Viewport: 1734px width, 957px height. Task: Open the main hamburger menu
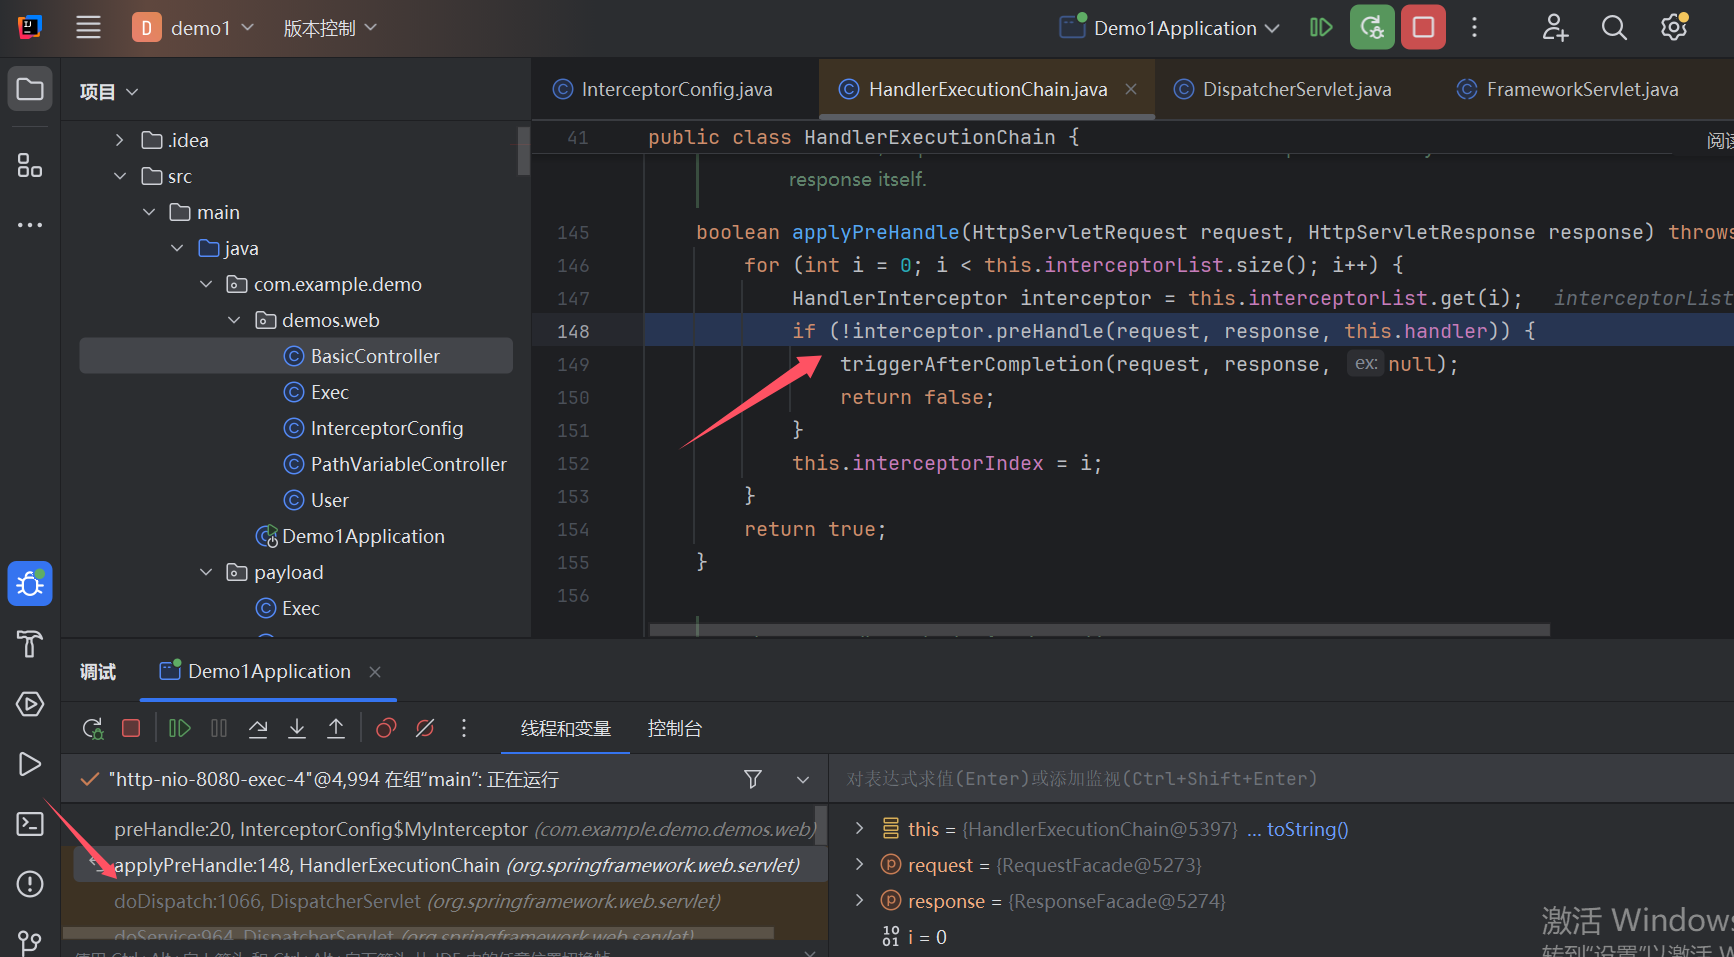click(x=88, y=27)
